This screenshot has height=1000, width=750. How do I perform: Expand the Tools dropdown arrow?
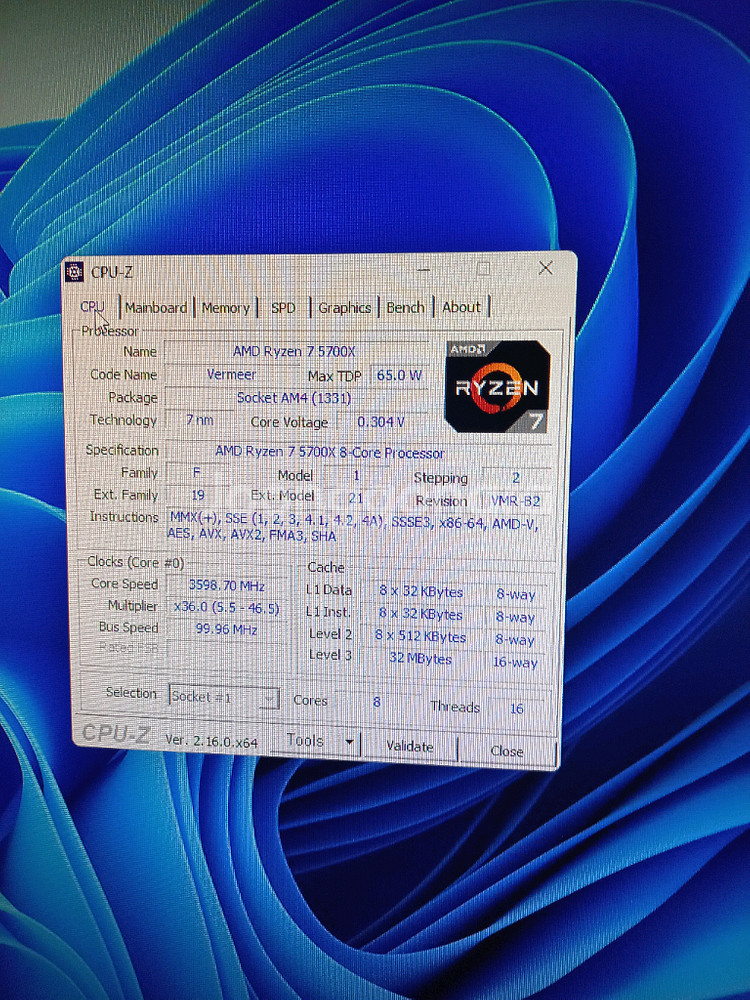349,742
